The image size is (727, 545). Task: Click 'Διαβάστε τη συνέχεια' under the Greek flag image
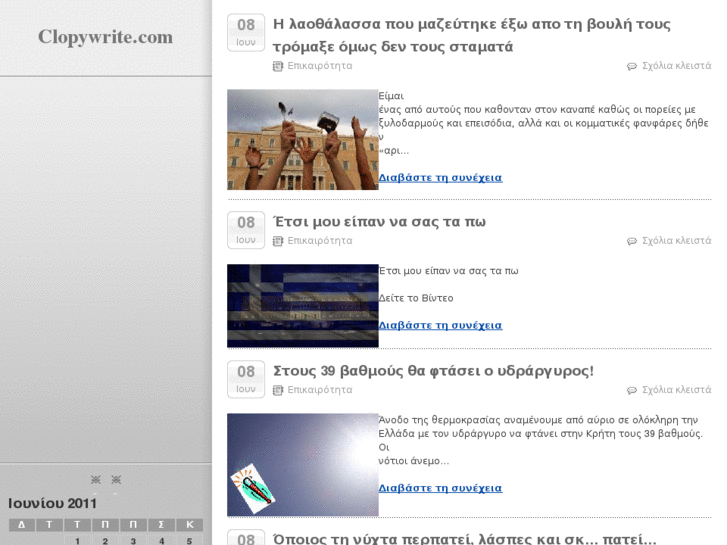point(440,325)
